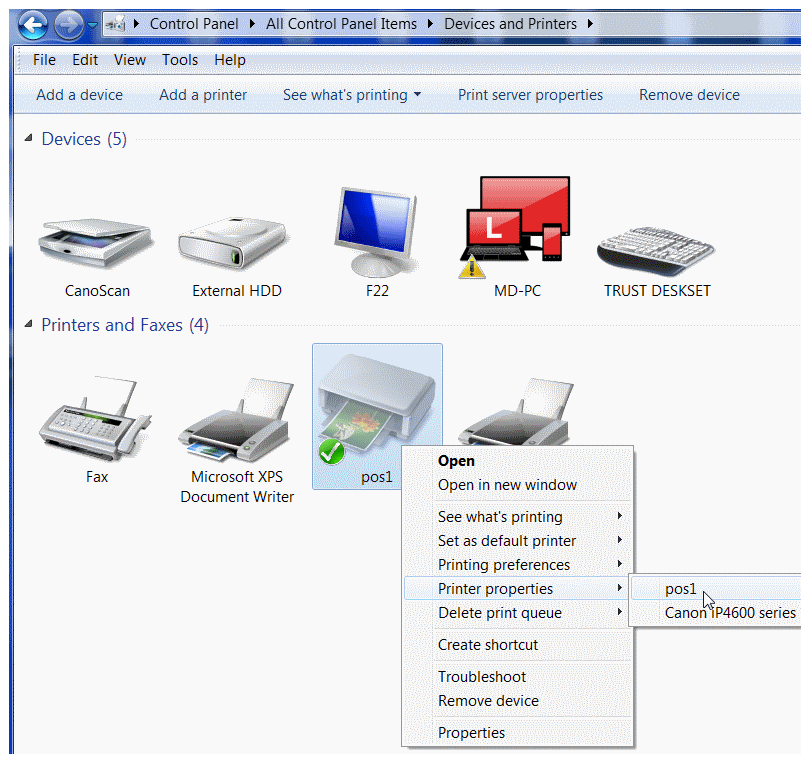809x762 pixels.
Task: Open the recent pages dropdown arrow
Action: [92, 25]
